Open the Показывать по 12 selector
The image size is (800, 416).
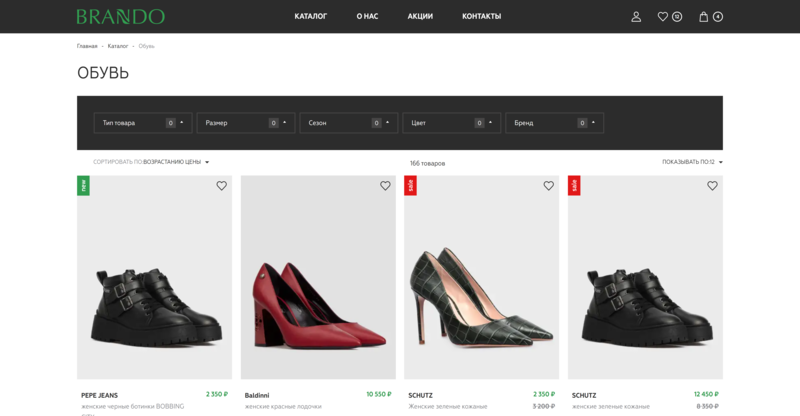692,162
